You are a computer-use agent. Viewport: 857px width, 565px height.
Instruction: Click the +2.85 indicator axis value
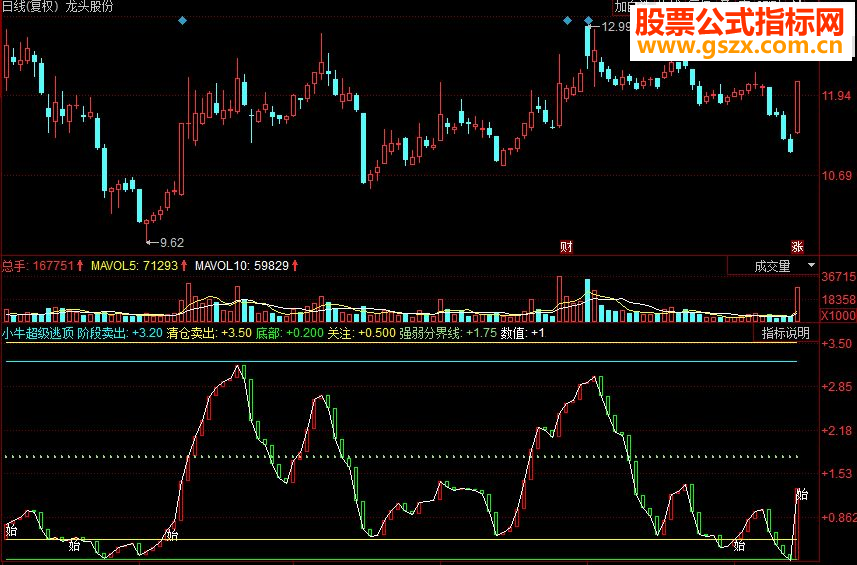tap(837, 387)
